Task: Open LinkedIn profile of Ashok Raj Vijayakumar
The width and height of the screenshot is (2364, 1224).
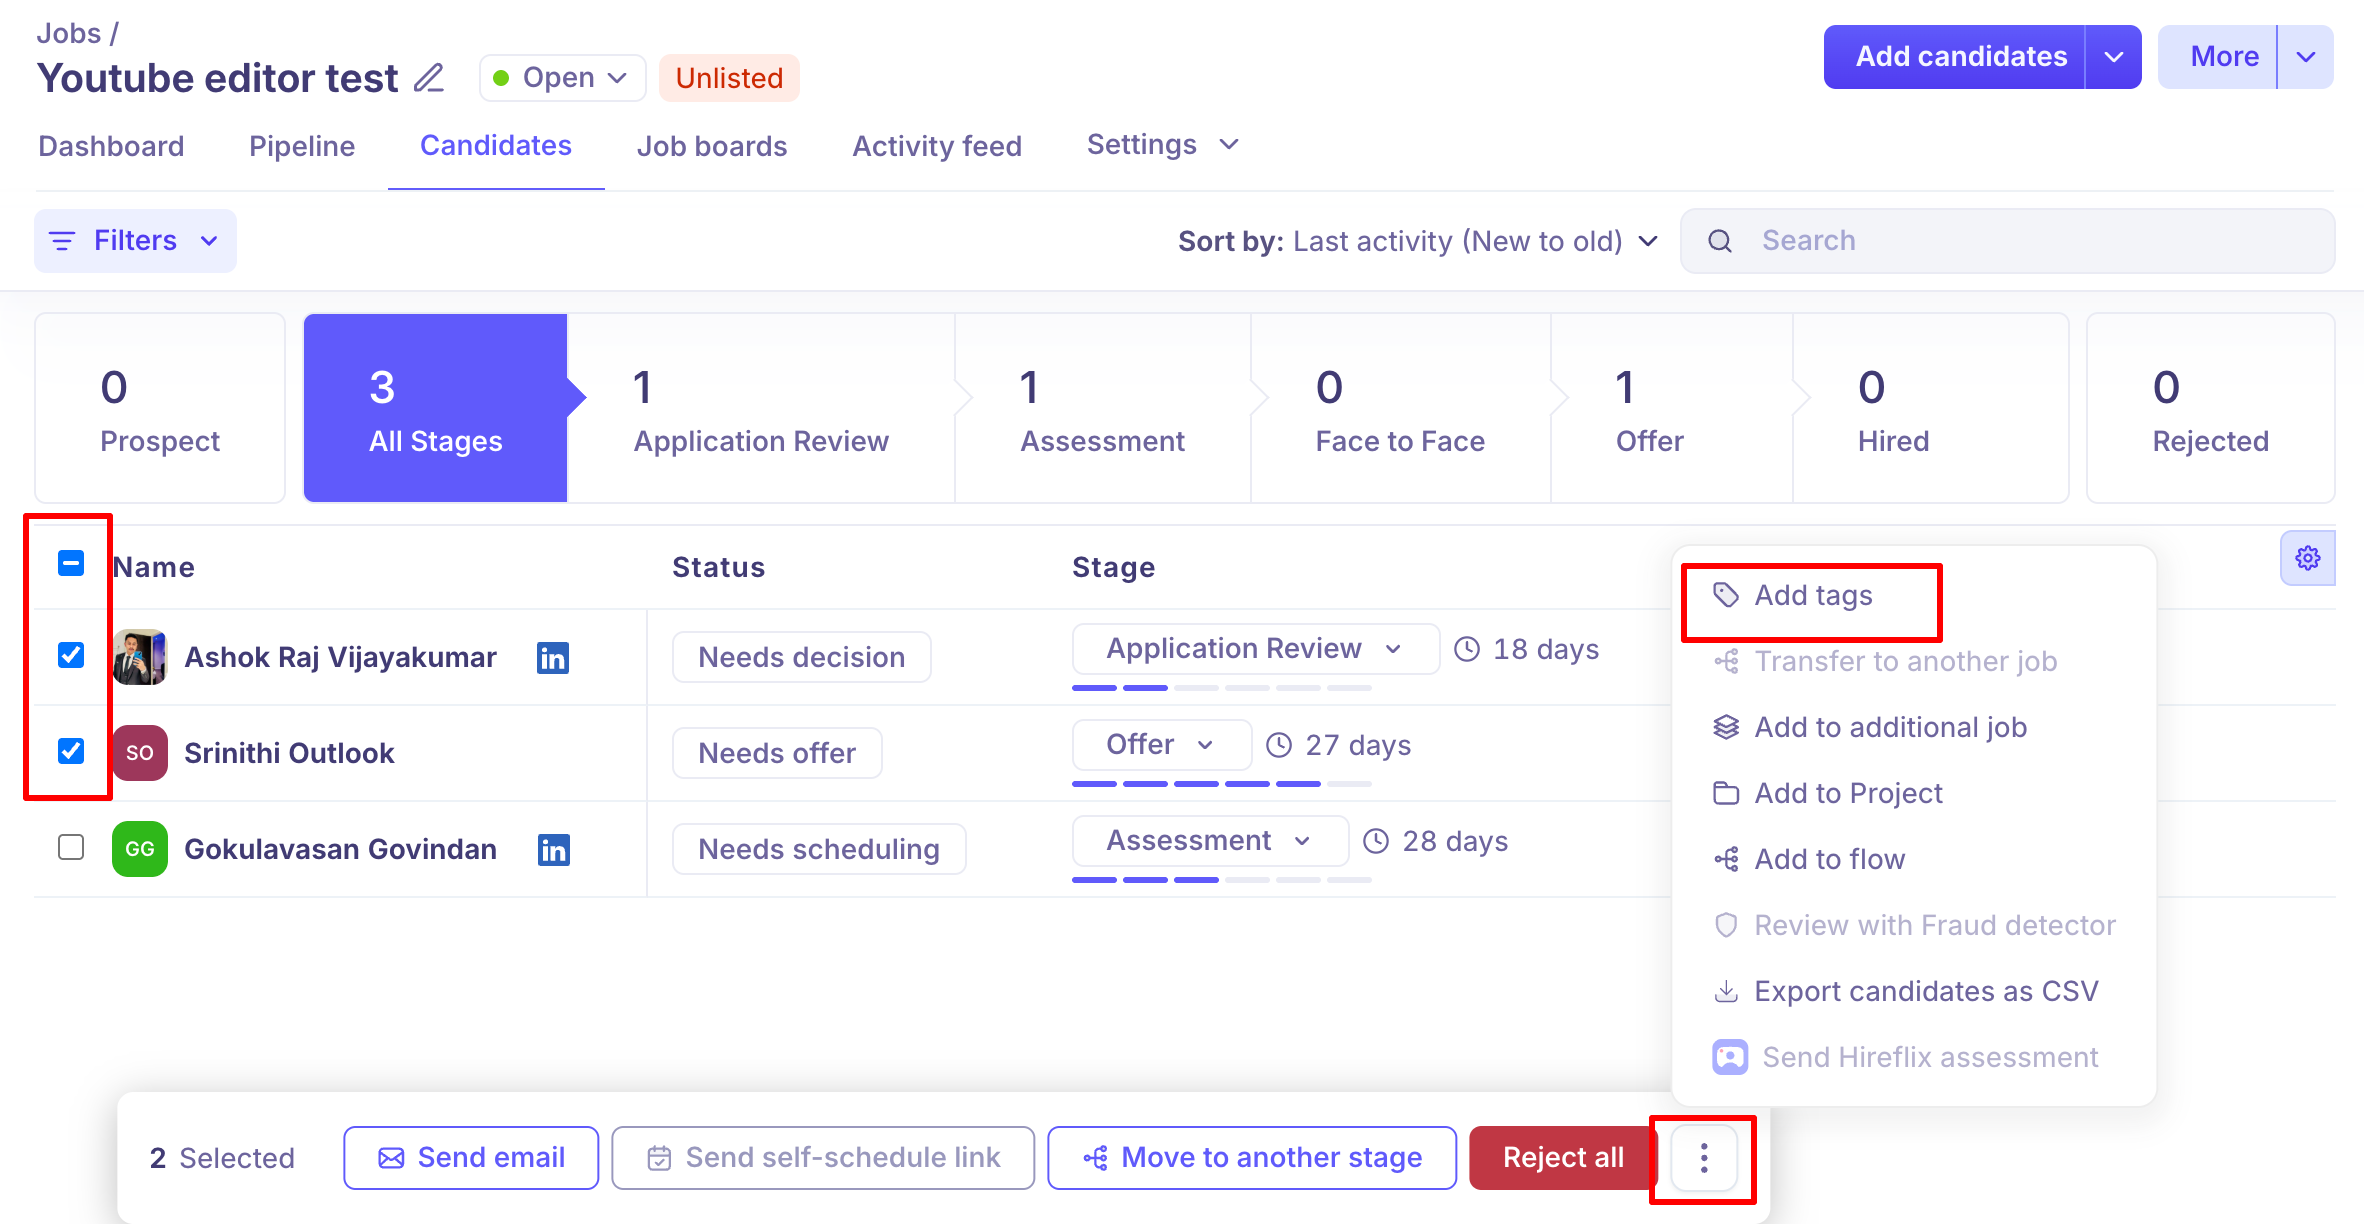Action: coord(553,657)
